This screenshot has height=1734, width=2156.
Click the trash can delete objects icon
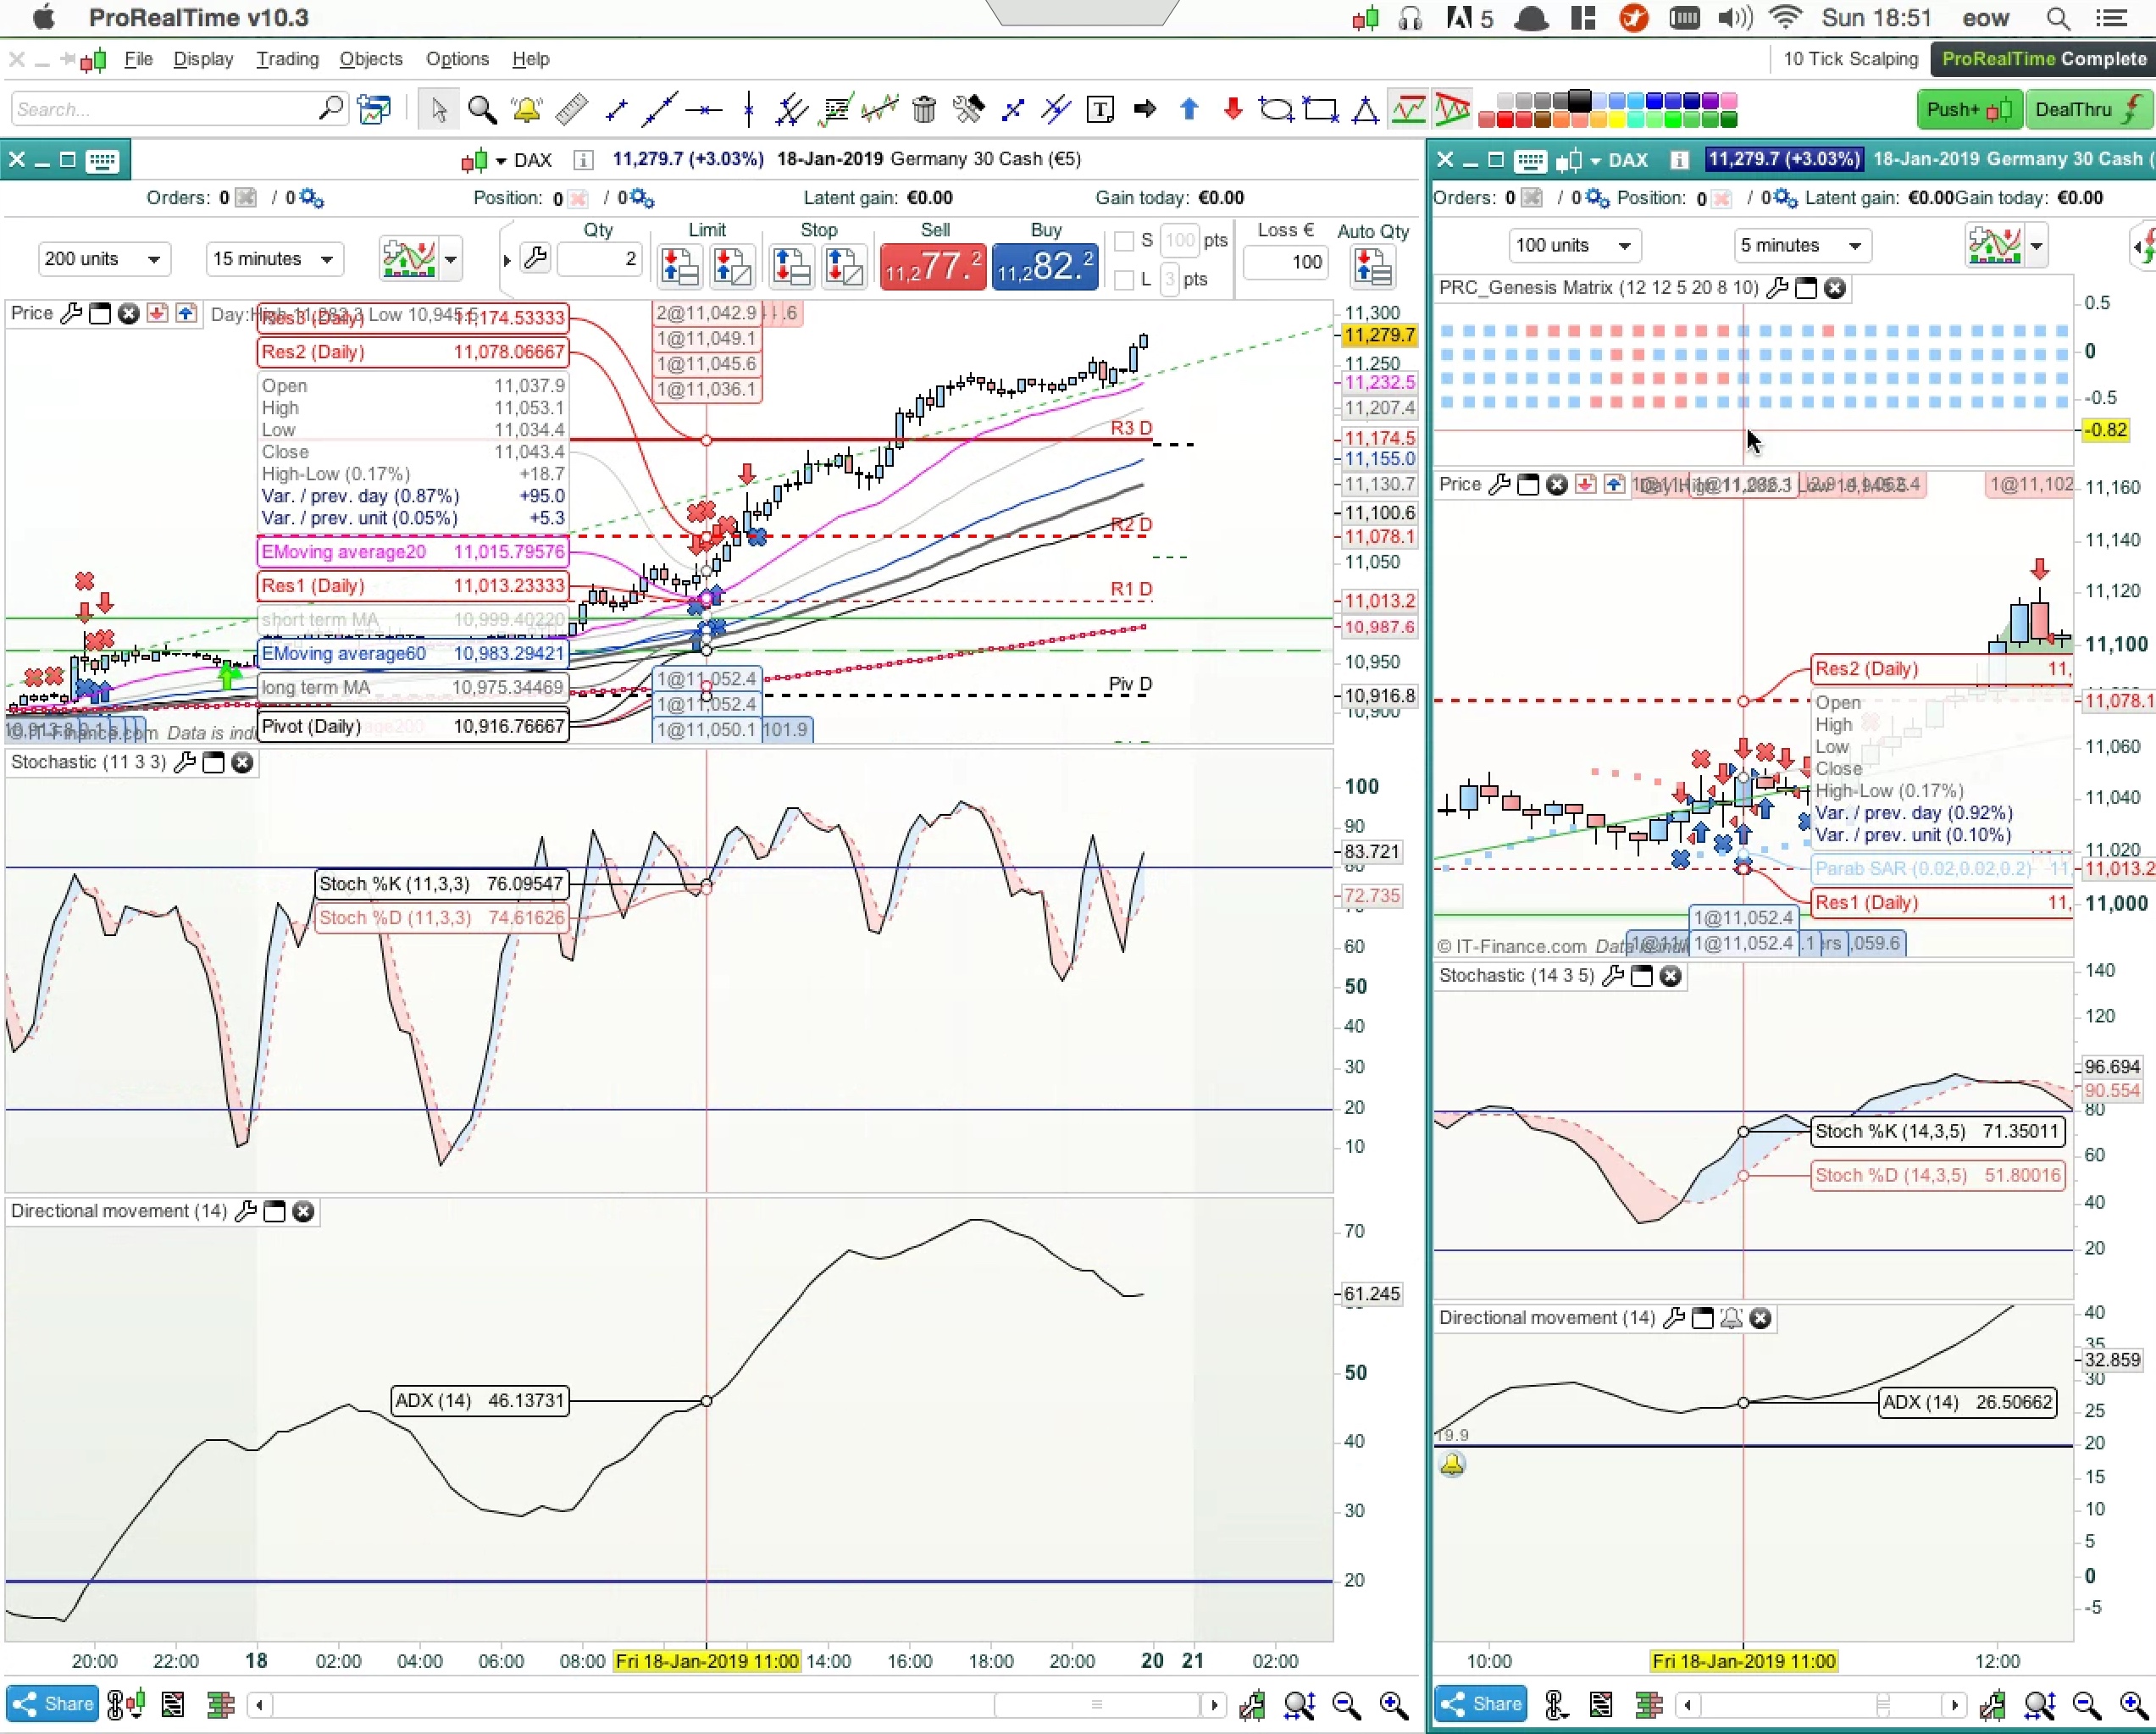tap(924, 109)
